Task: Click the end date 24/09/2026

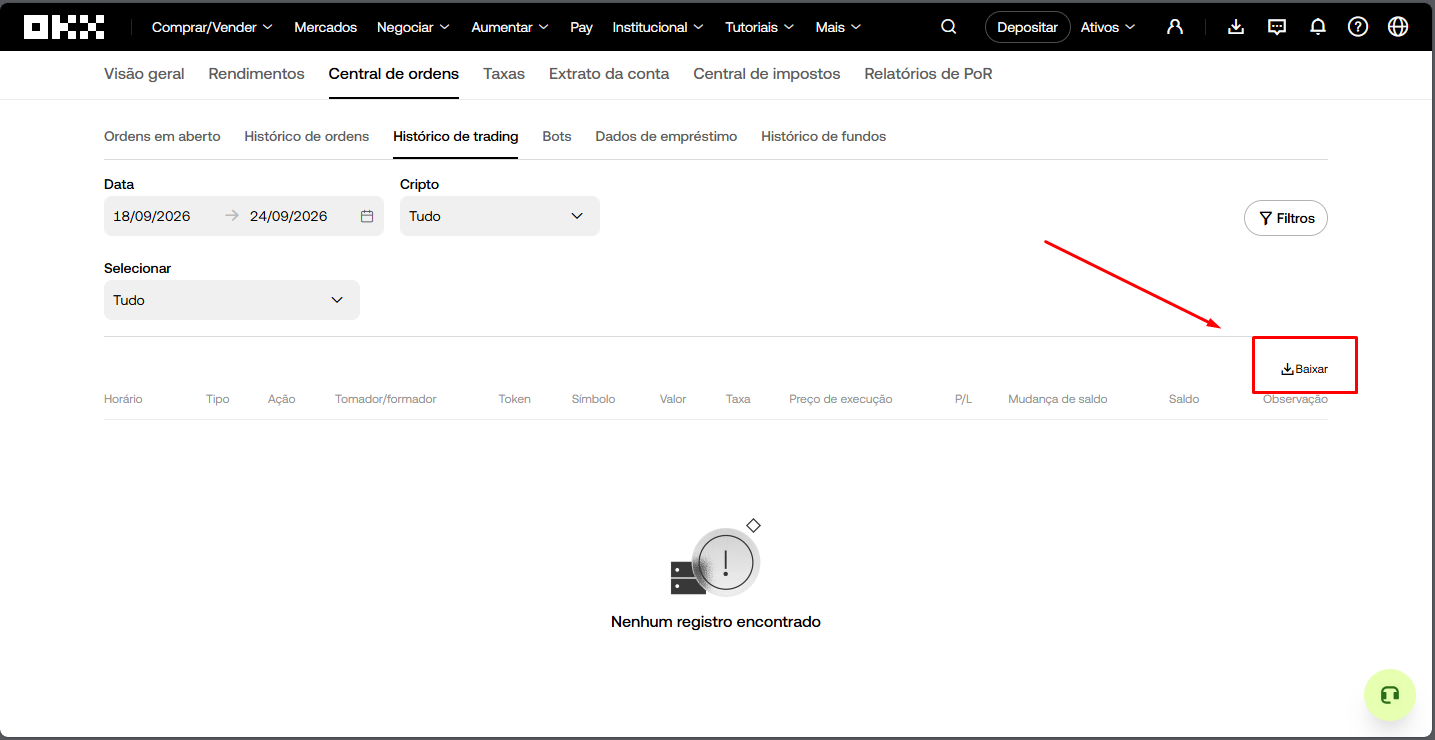Action: (x=289, y=216)
